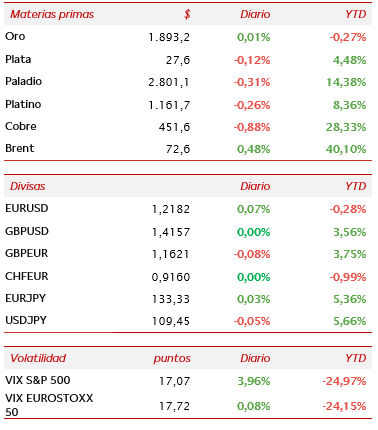Select the Cobre YTD value 28,33%
Screen dimensions: 378x430
[346, 127]
